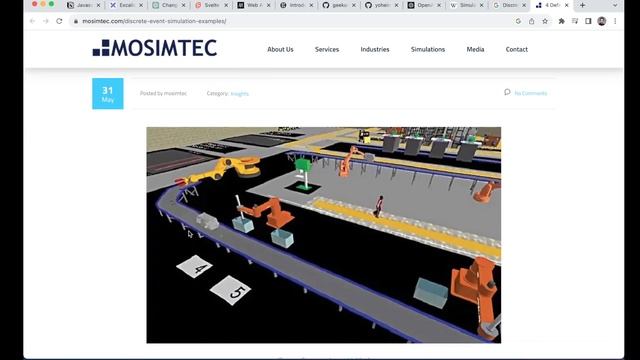640x360 pixels.
Task: Click the 31 May date badge
Action: (108, 93)
